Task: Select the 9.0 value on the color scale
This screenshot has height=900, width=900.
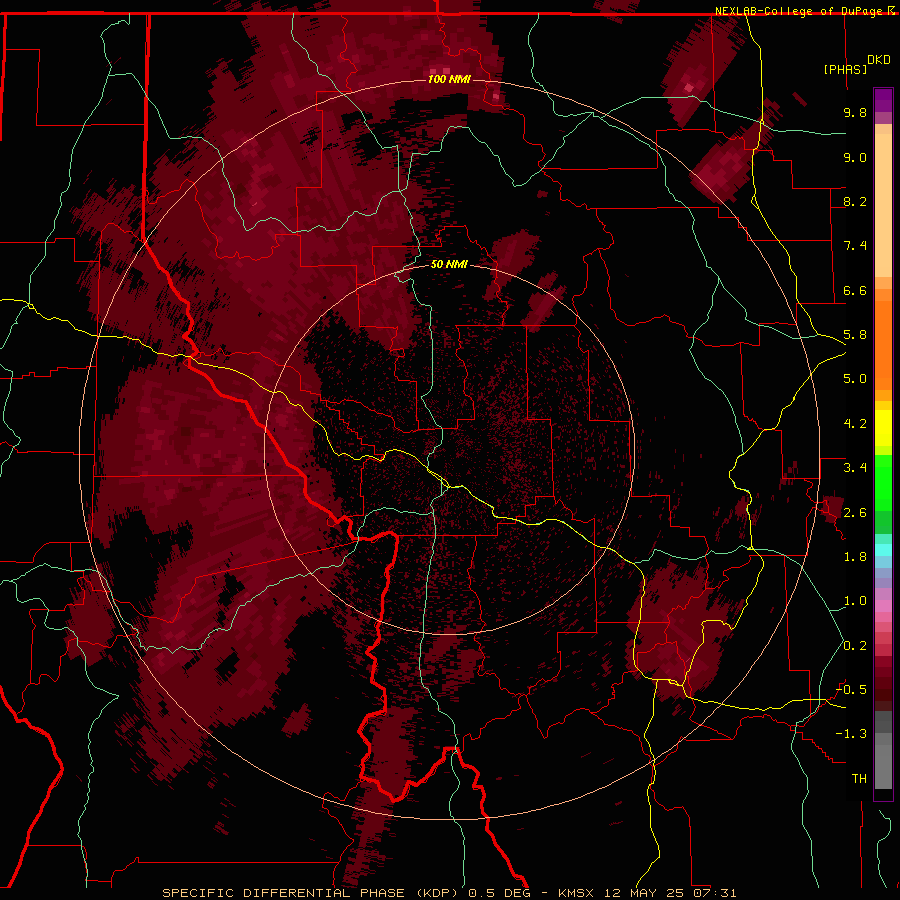Action: pos(855,157)
